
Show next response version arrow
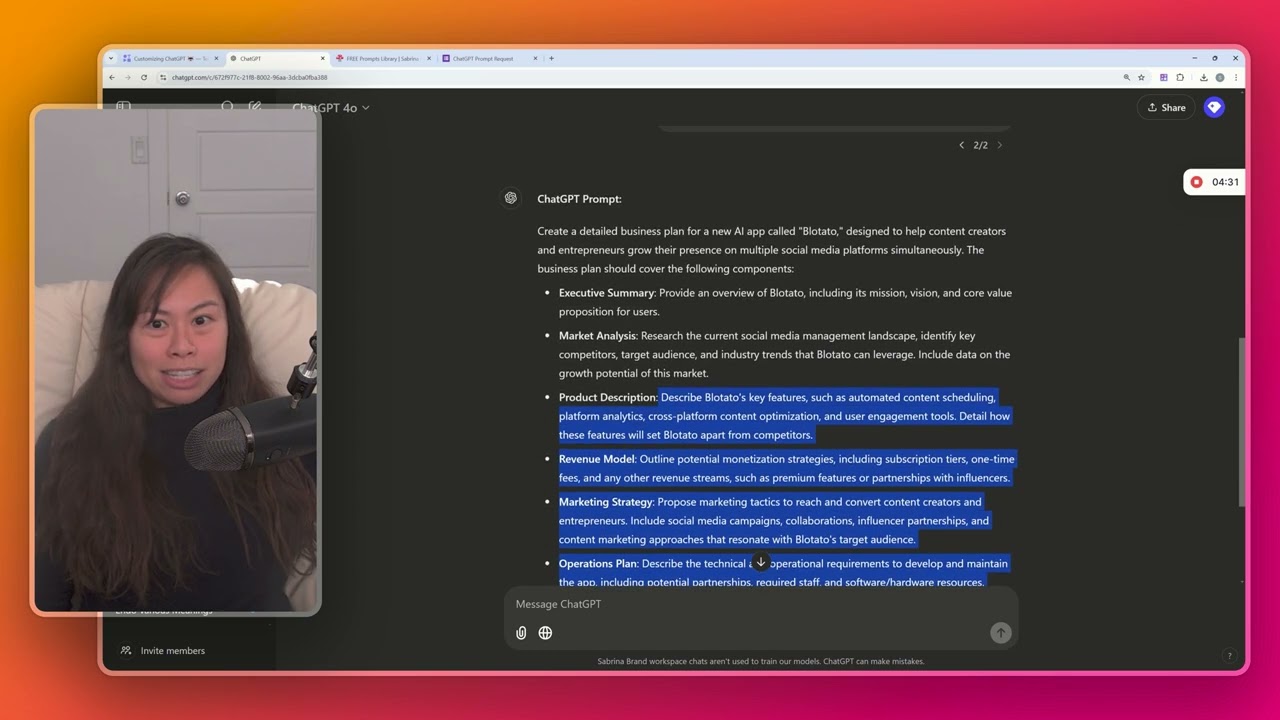(999, 145)
